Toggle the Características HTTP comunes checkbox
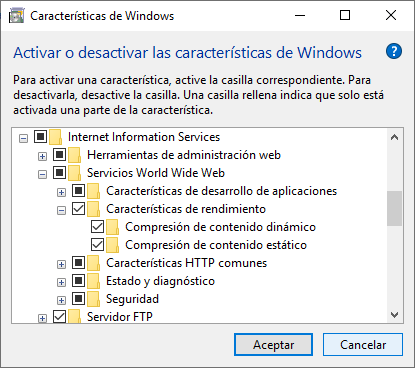The width and height of the screenshot is (415, 368). tap(78, 263)
